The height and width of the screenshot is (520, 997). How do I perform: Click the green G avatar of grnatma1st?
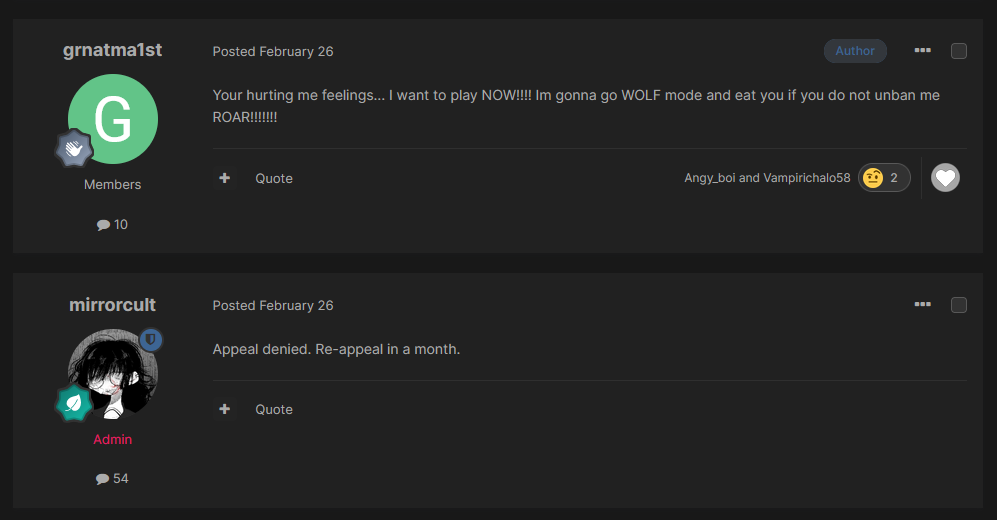(113, 119)
